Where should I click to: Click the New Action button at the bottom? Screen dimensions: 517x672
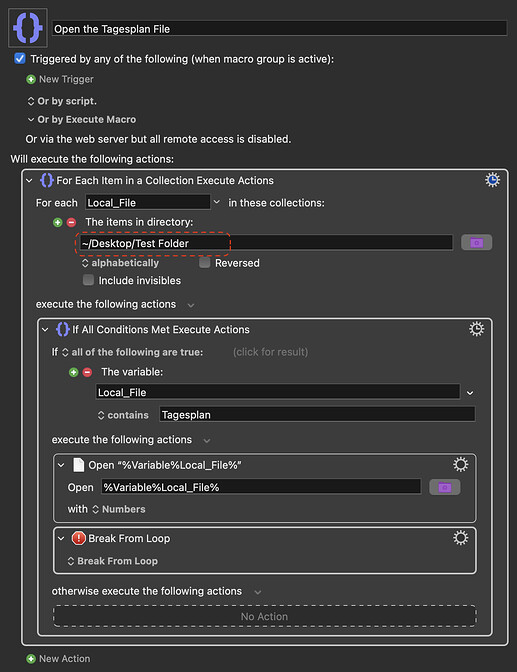(x=58, y=658)
